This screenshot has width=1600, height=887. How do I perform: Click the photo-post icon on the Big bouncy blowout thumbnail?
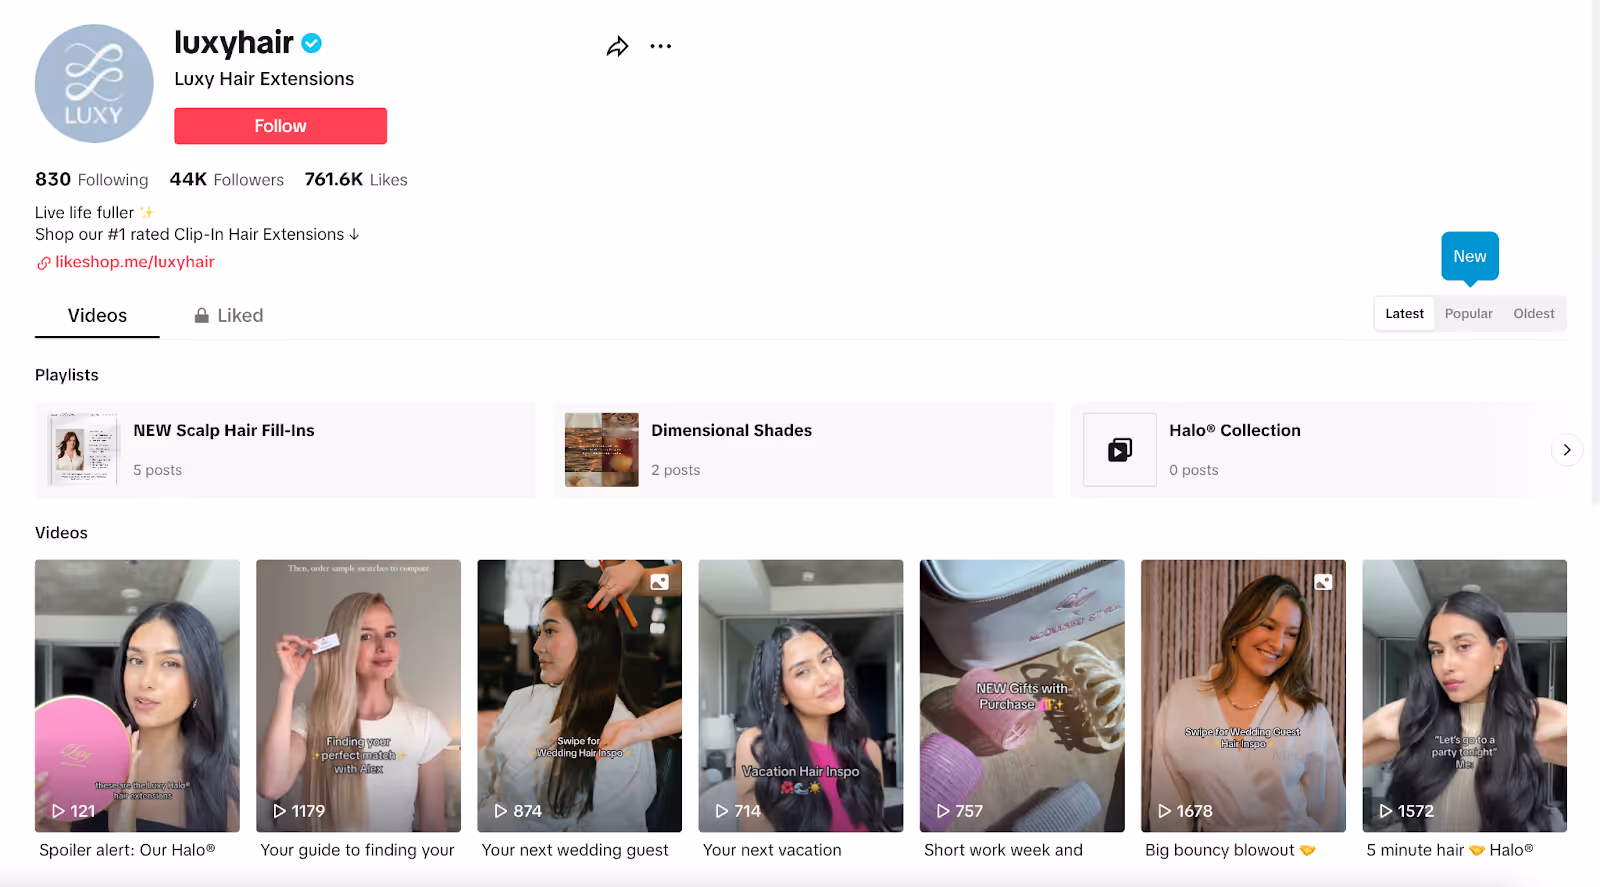click(1323, 582)
